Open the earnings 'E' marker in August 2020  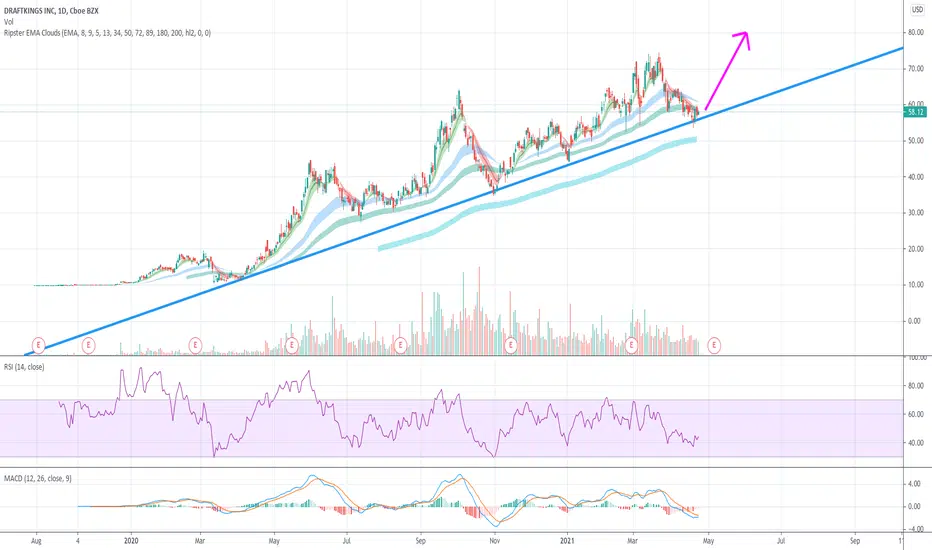tap(400, 344)
